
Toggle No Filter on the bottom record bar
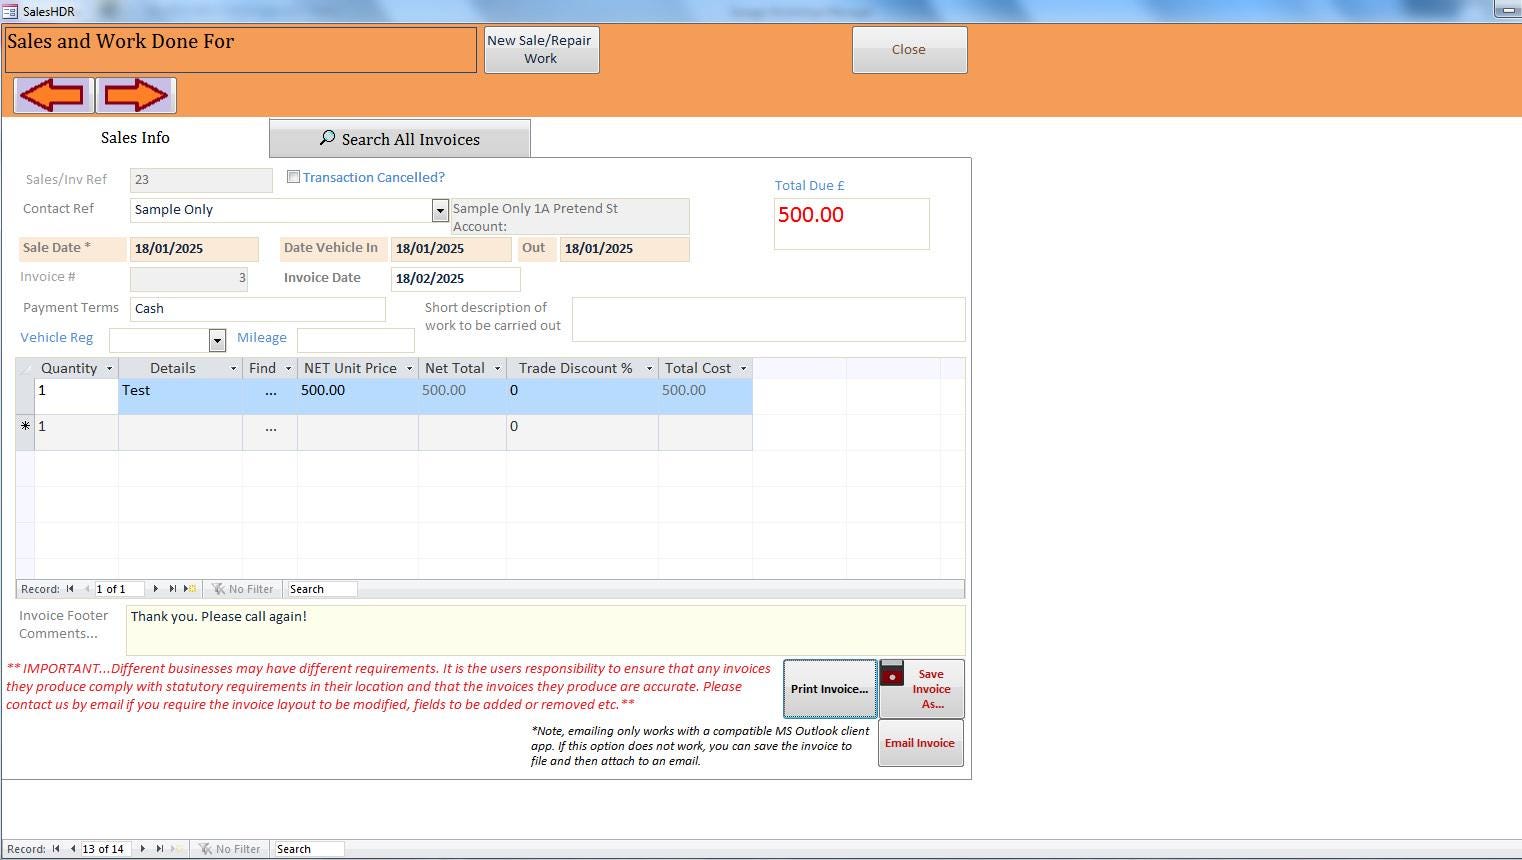pyautogui.click(x=230, y=848)
